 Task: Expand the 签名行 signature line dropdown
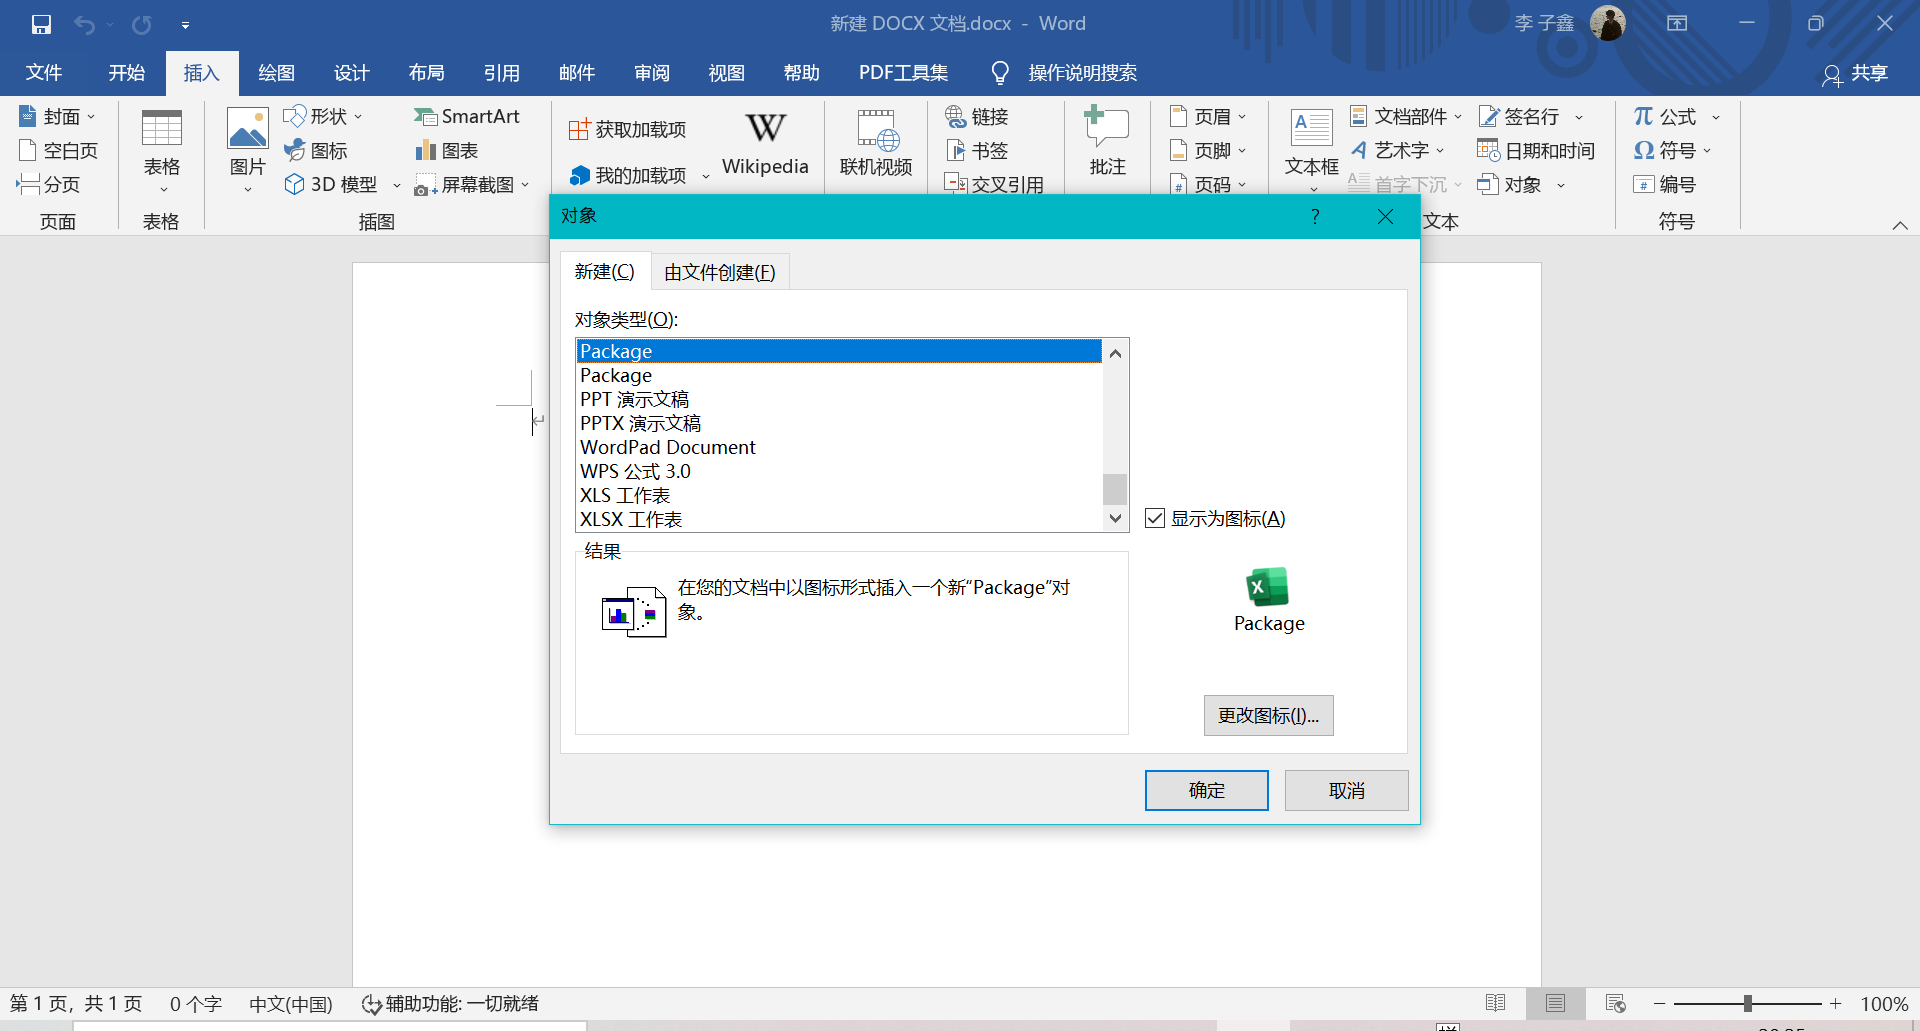pyautogui.click(x=1579, y=117)
